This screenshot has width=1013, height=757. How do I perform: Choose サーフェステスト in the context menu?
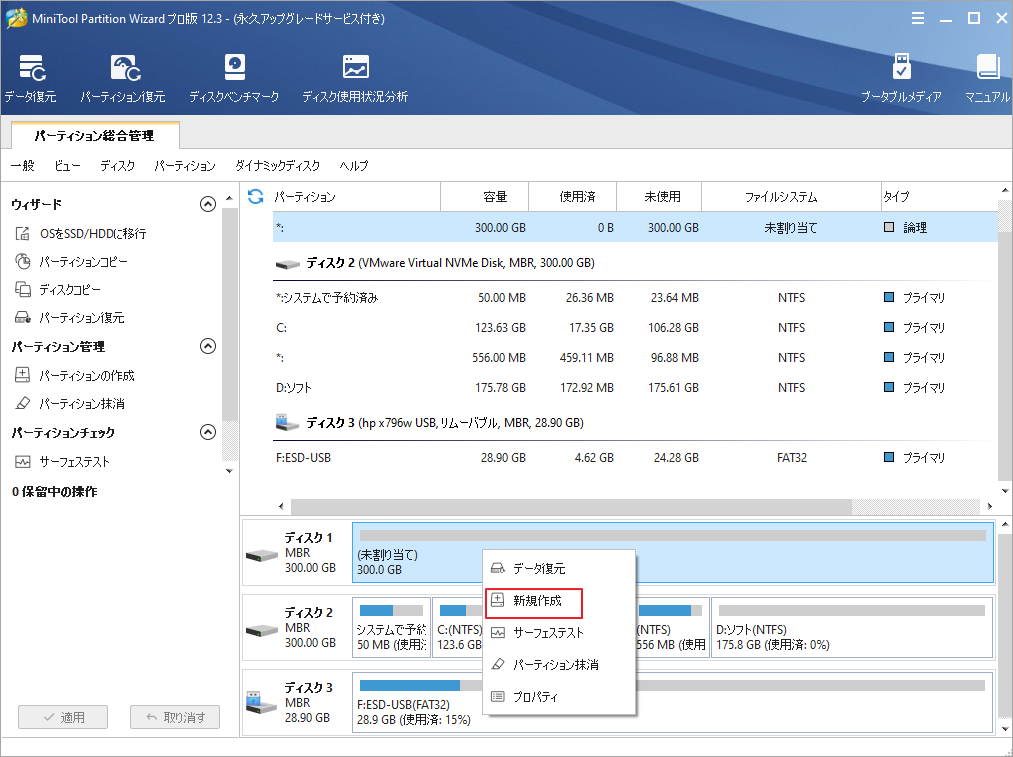click(x=559, y=633)
